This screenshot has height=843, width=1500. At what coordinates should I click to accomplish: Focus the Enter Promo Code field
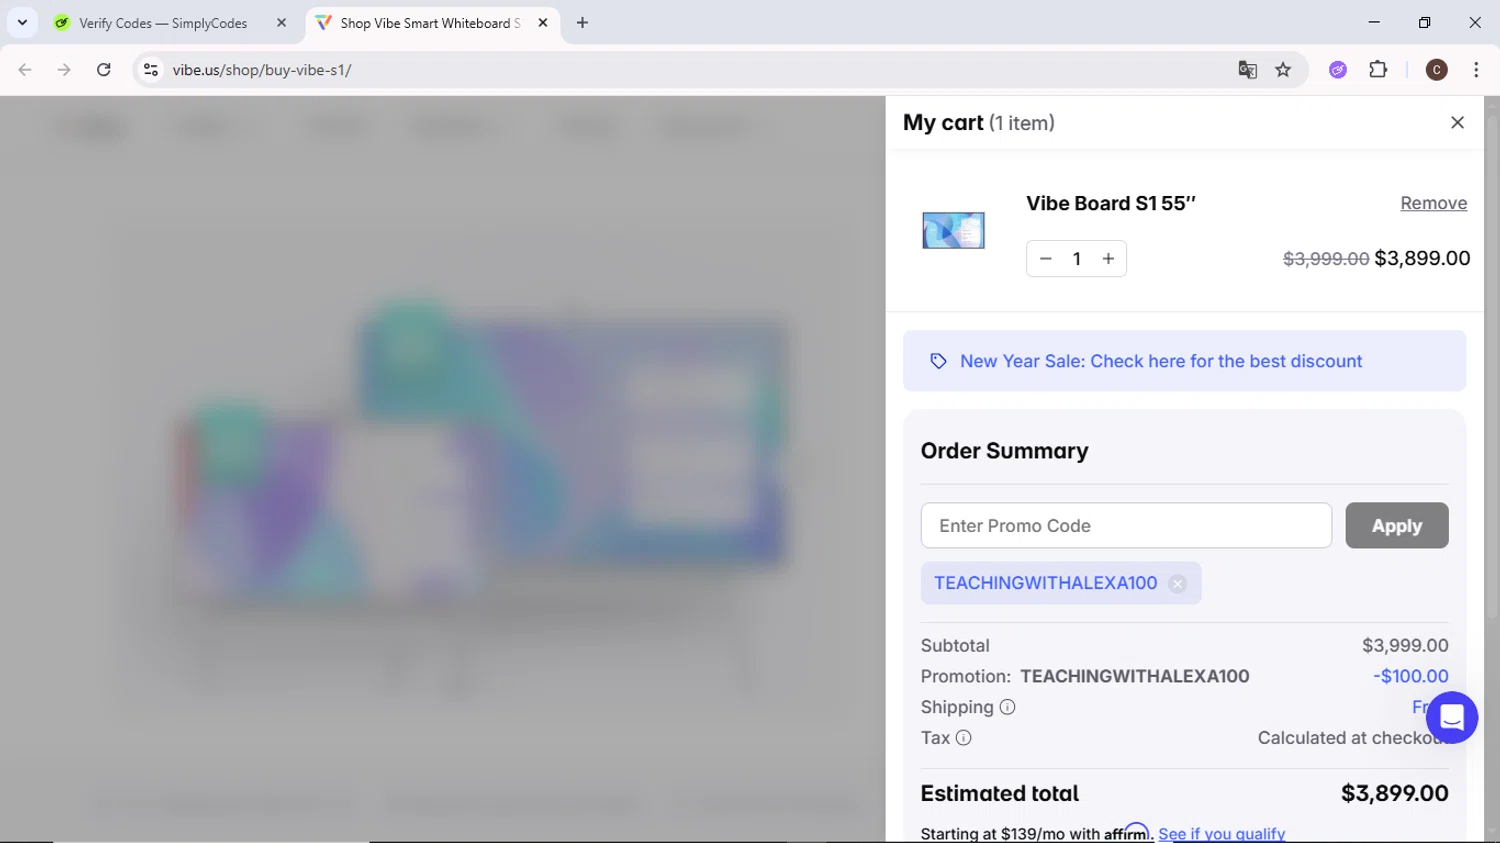coord(1126,525)
